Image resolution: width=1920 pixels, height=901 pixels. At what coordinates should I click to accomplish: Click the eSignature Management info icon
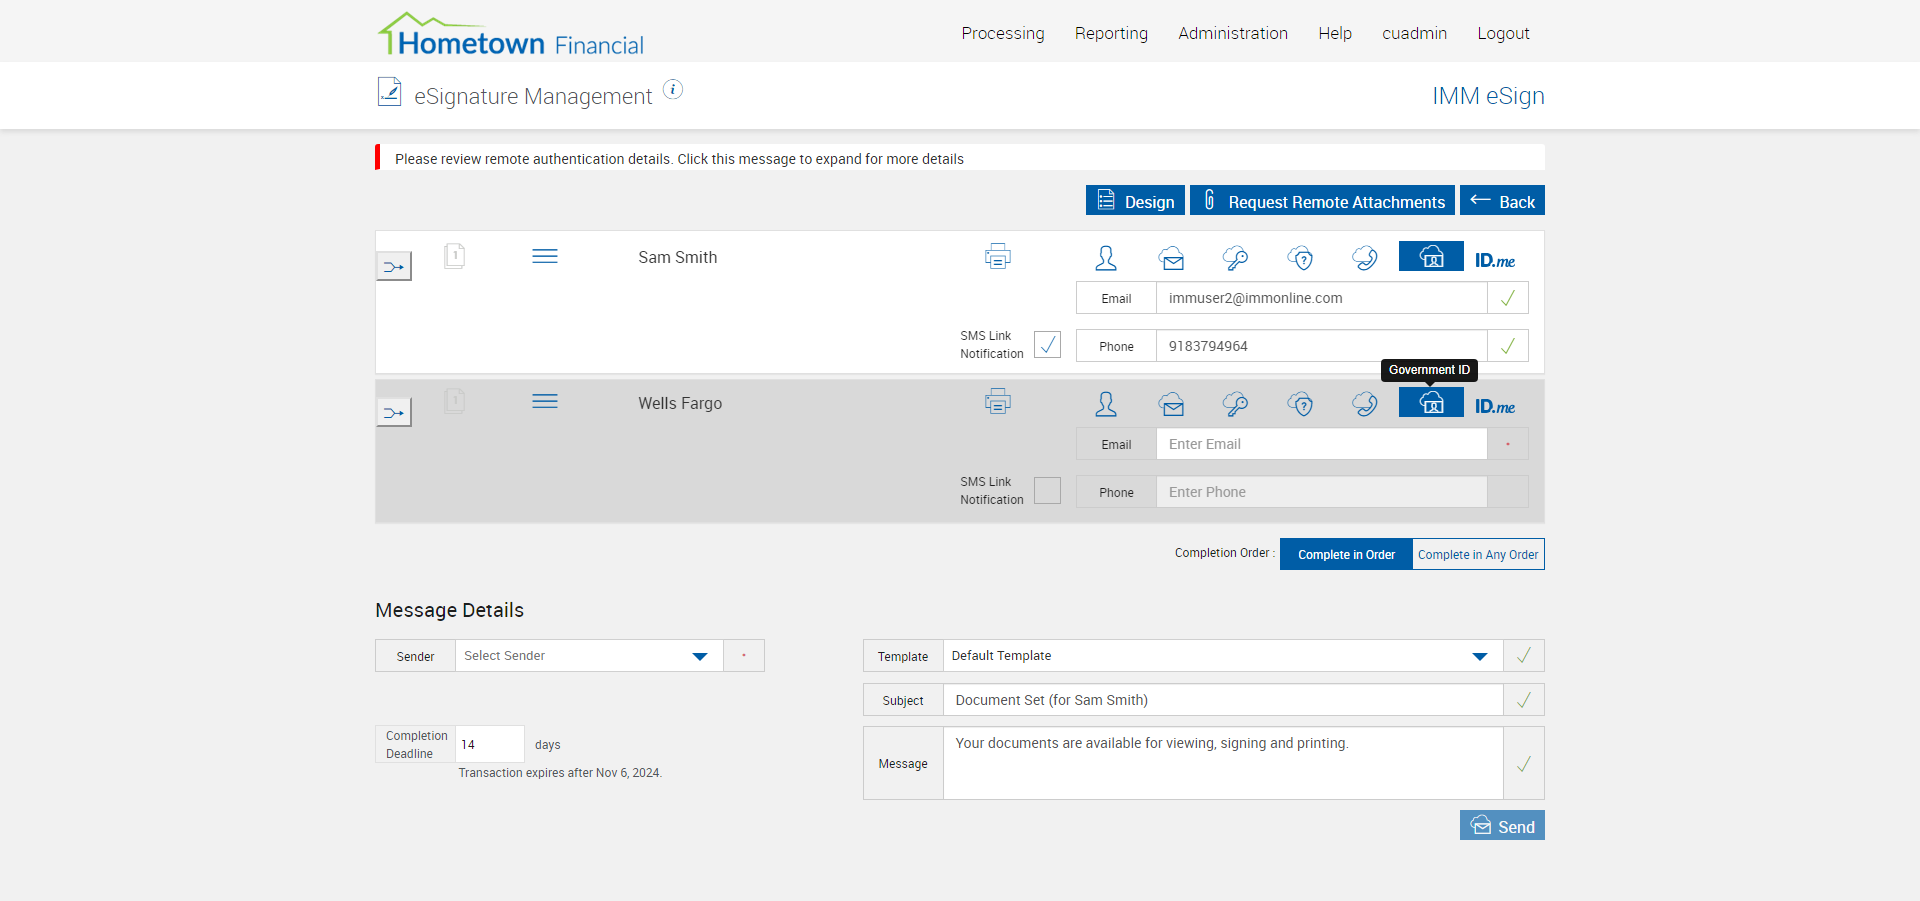[x=674, y=90]
